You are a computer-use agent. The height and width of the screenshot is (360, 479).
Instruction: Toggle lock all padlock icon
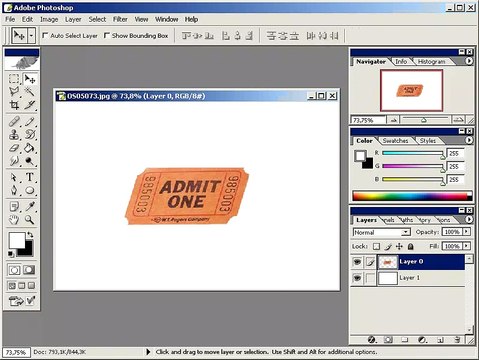click(411, 246)
